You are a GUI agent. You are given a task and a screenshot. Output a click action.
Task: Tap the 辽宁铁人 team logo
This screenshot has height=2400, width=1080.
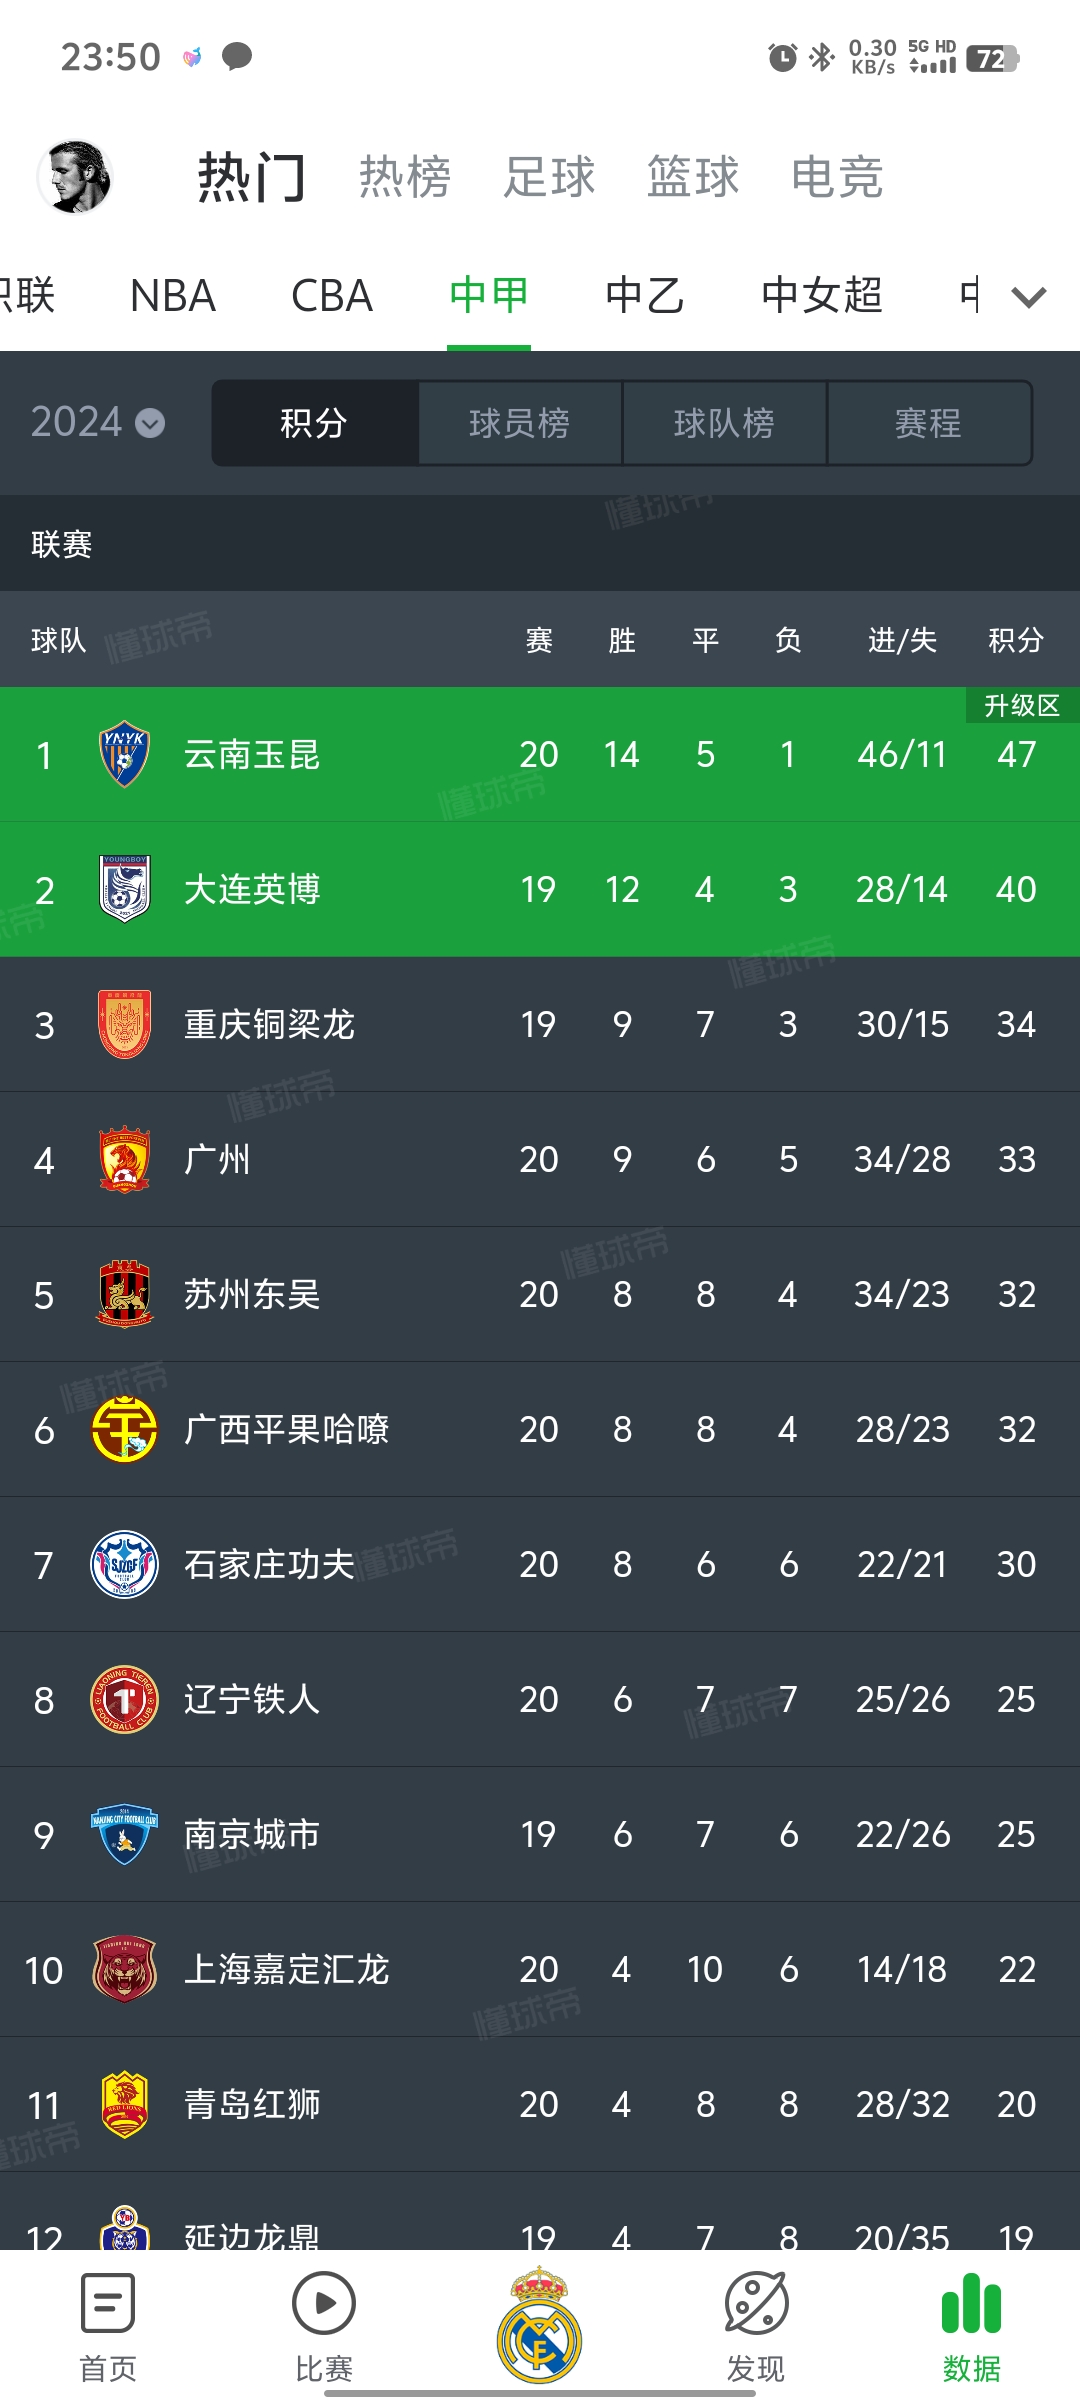point(125,1699)
